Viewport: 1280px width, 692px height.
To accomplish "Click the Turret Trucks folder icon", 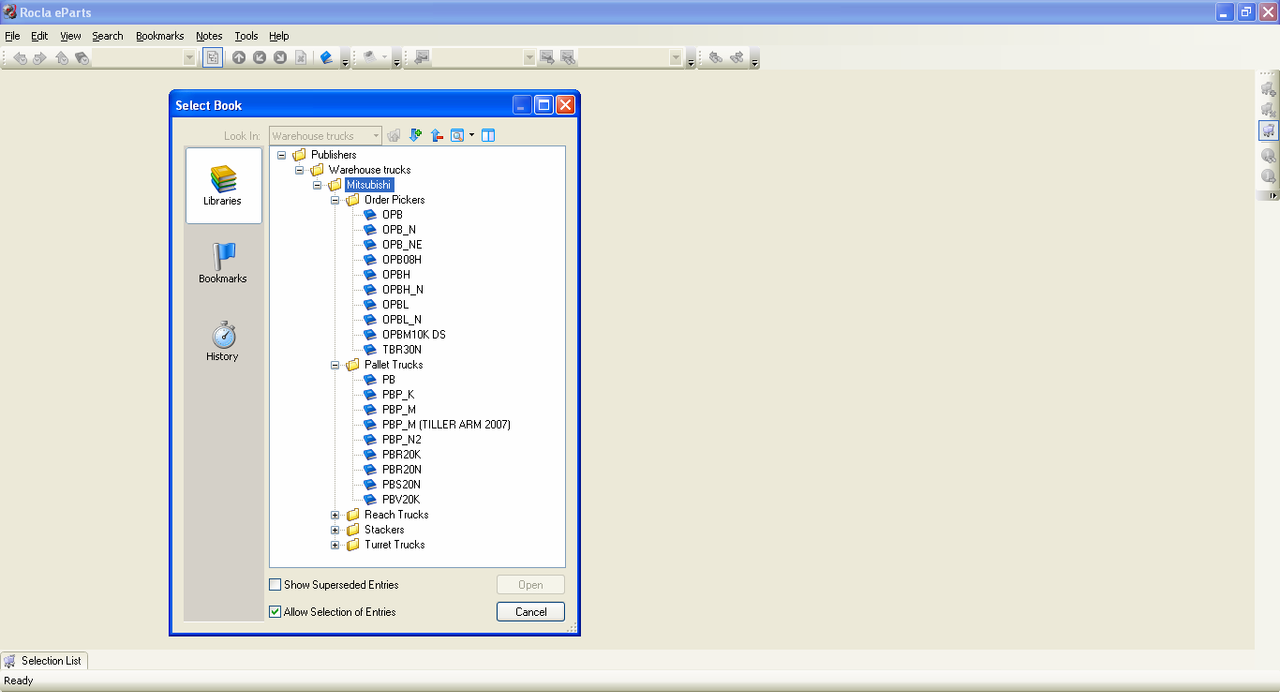I will coord(353,545).
